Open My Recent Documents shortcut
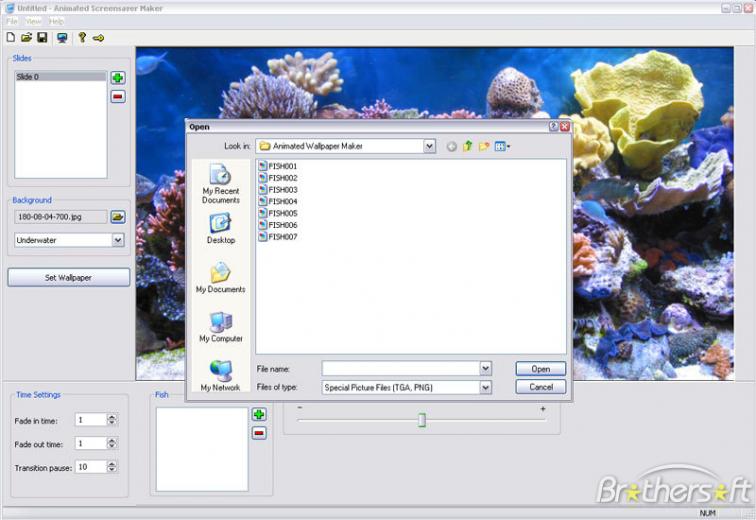Screen dimensions: 756x520 pyautogui.click(x=220, y=184)
